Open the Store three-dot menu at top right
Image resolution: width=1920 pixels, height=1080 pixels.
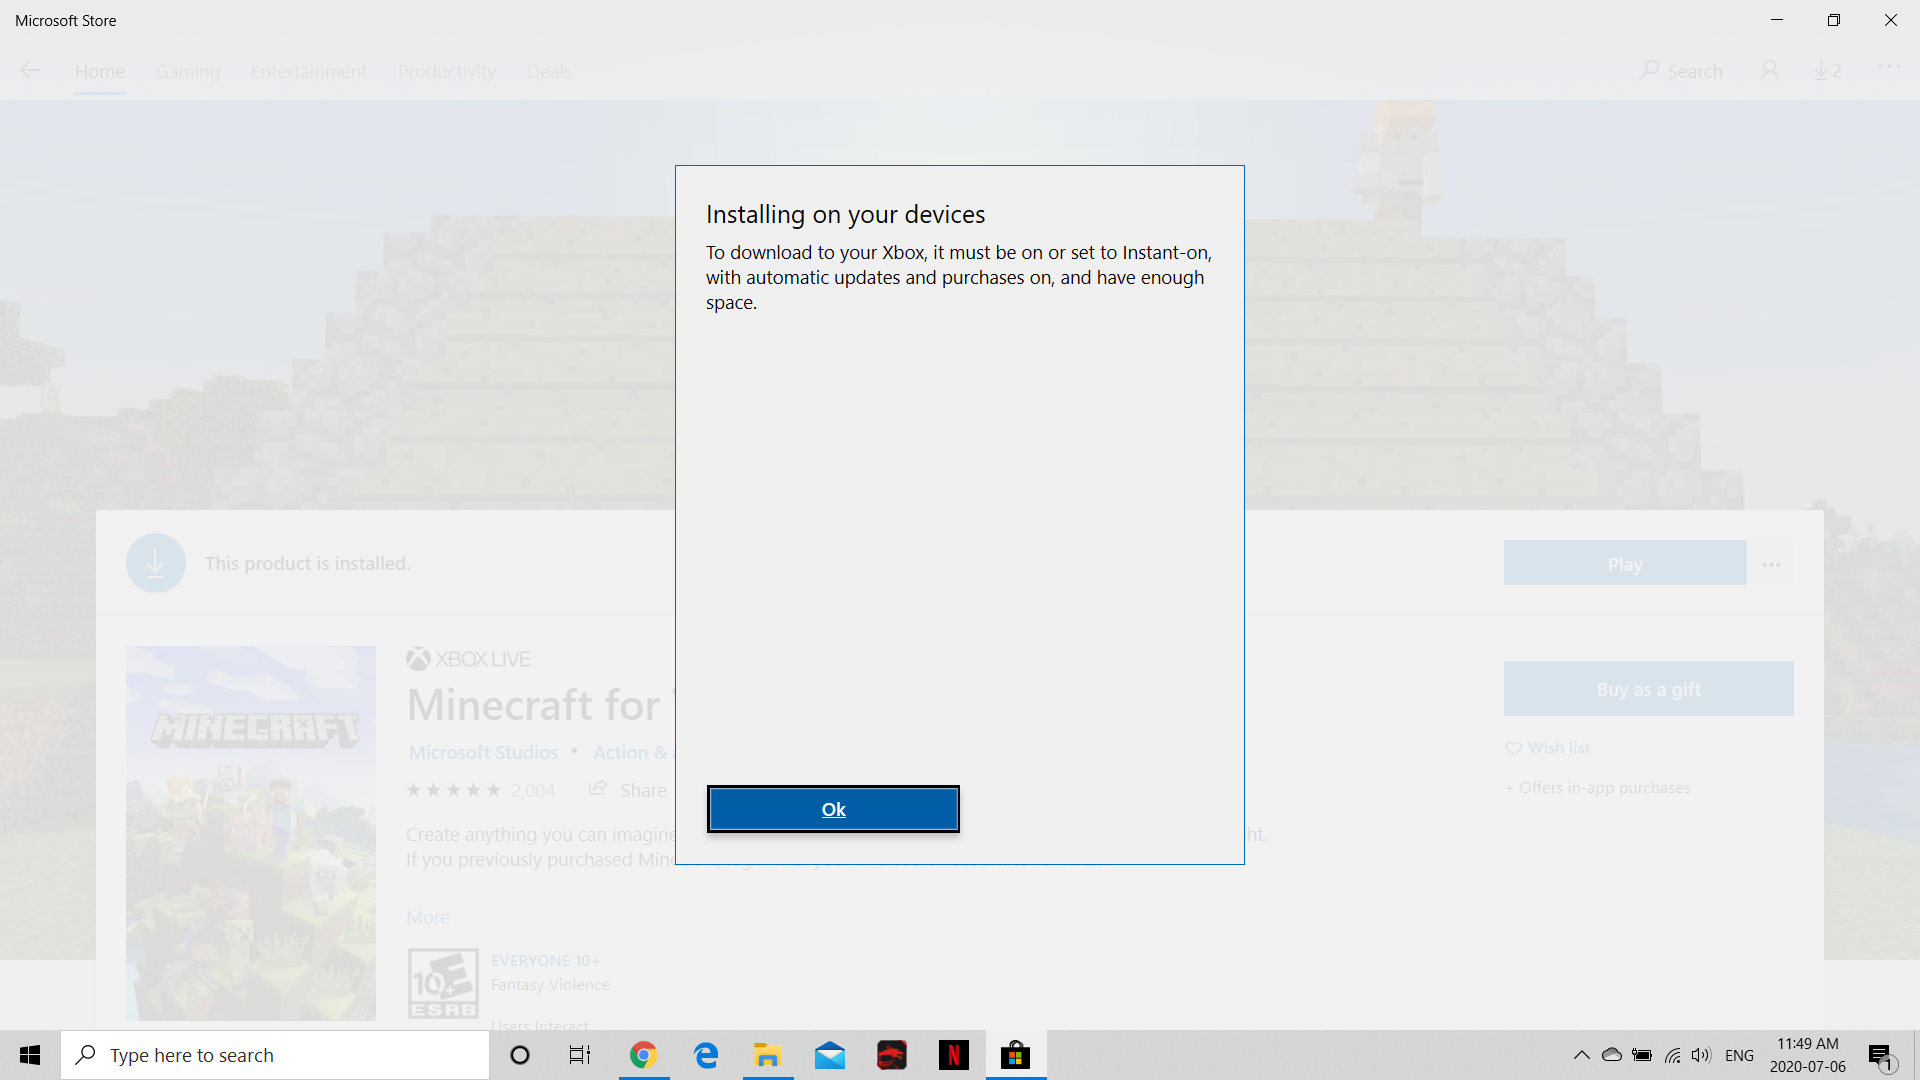1889,68
